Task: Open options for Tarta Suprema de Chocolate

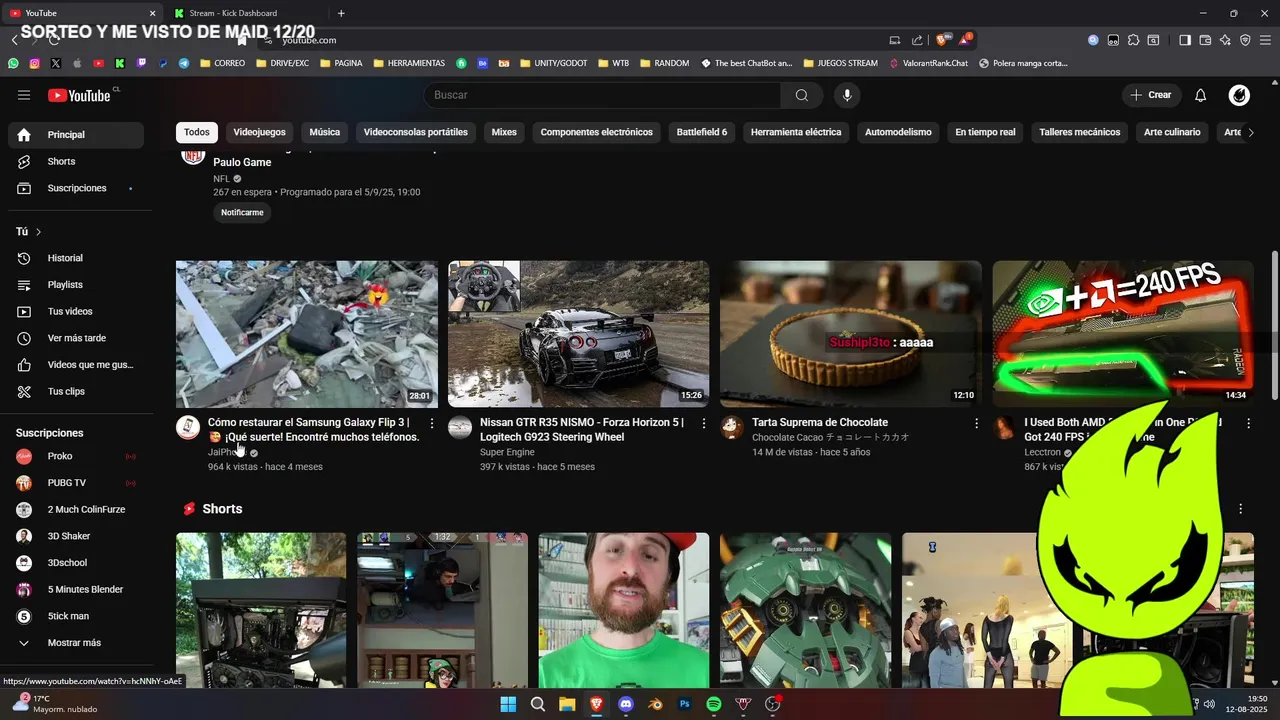Action: tap(976, 424)
